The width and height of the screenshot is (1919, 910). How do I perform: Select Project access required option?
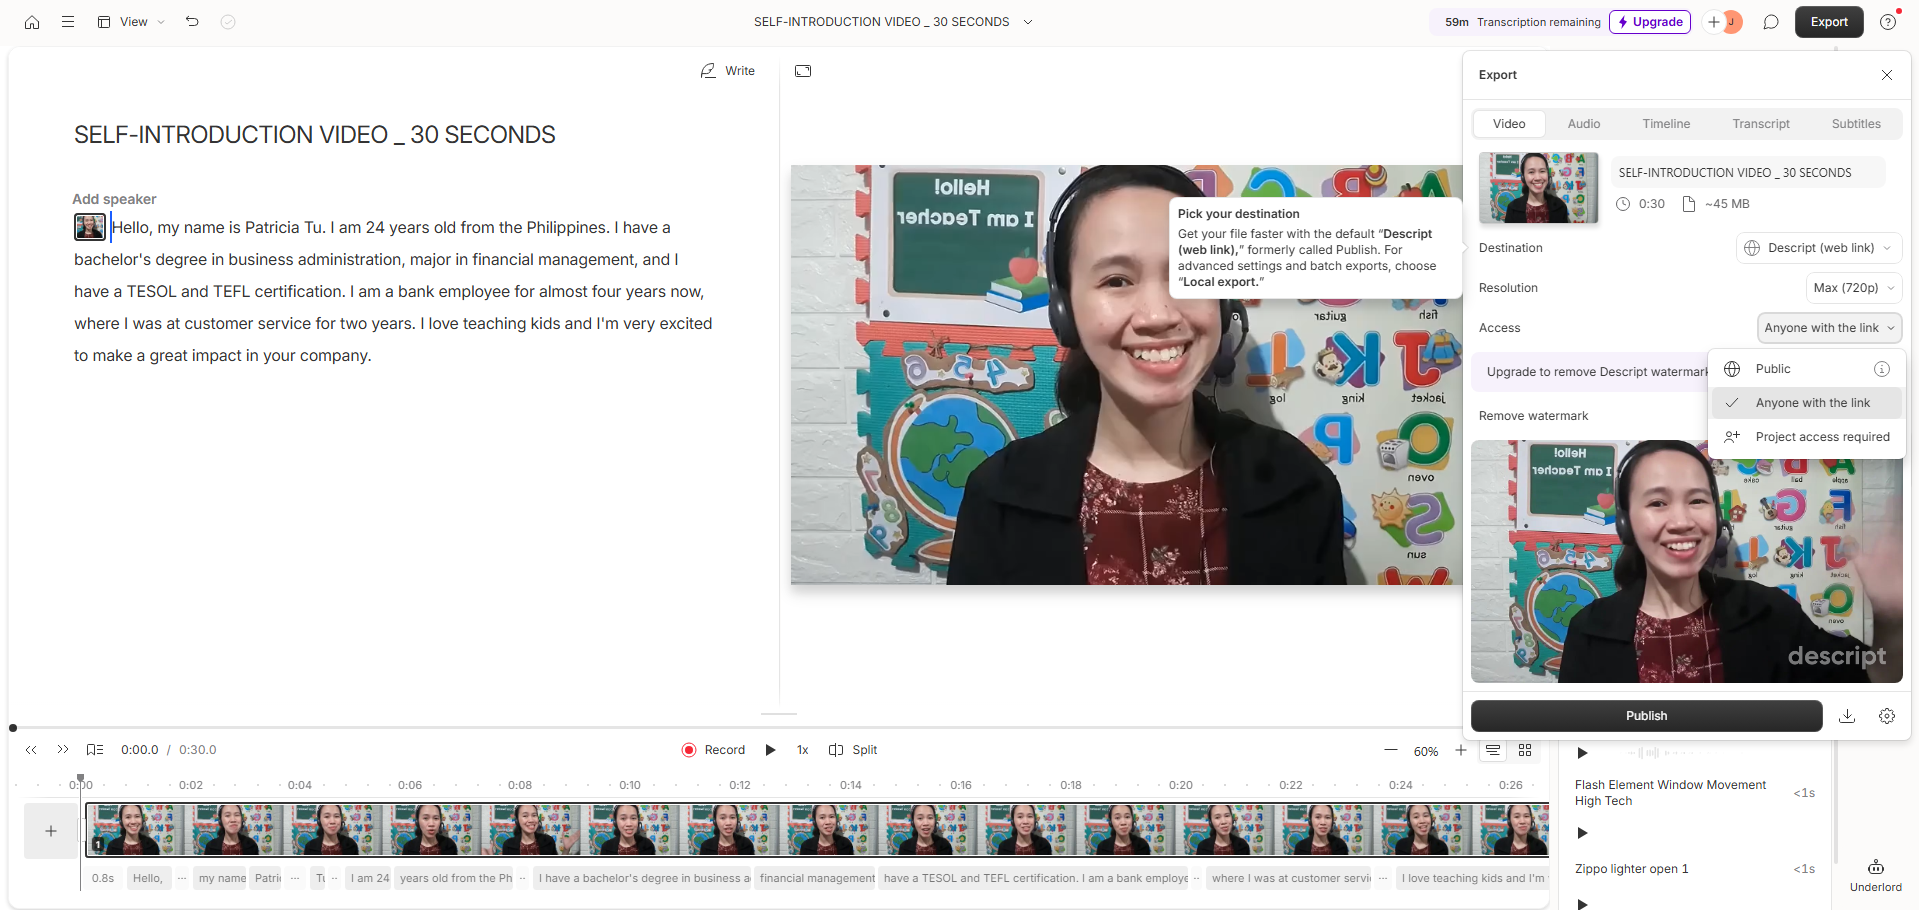click(1806, 437)
